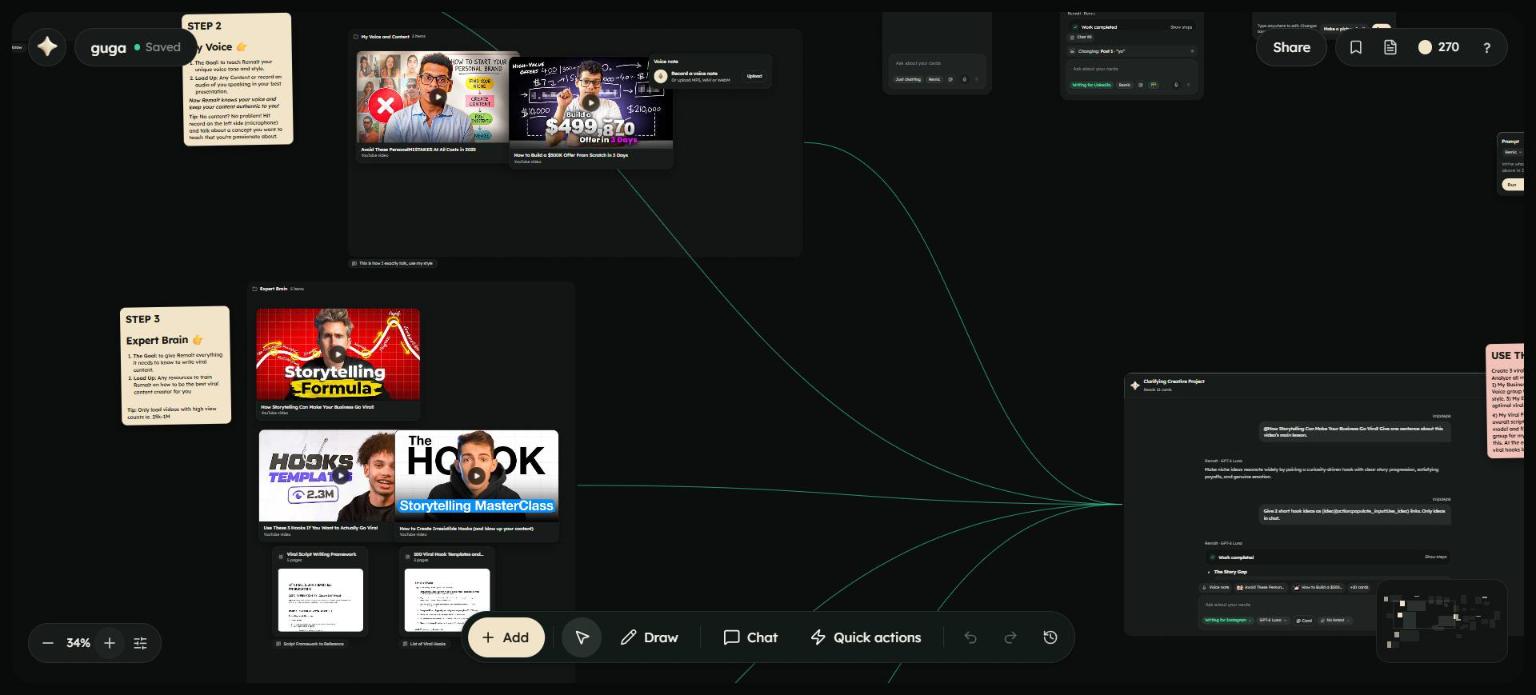The height and width of the screenshot is (695, 1536).
Task: Click the guga project name
Action: click(108, 47)
